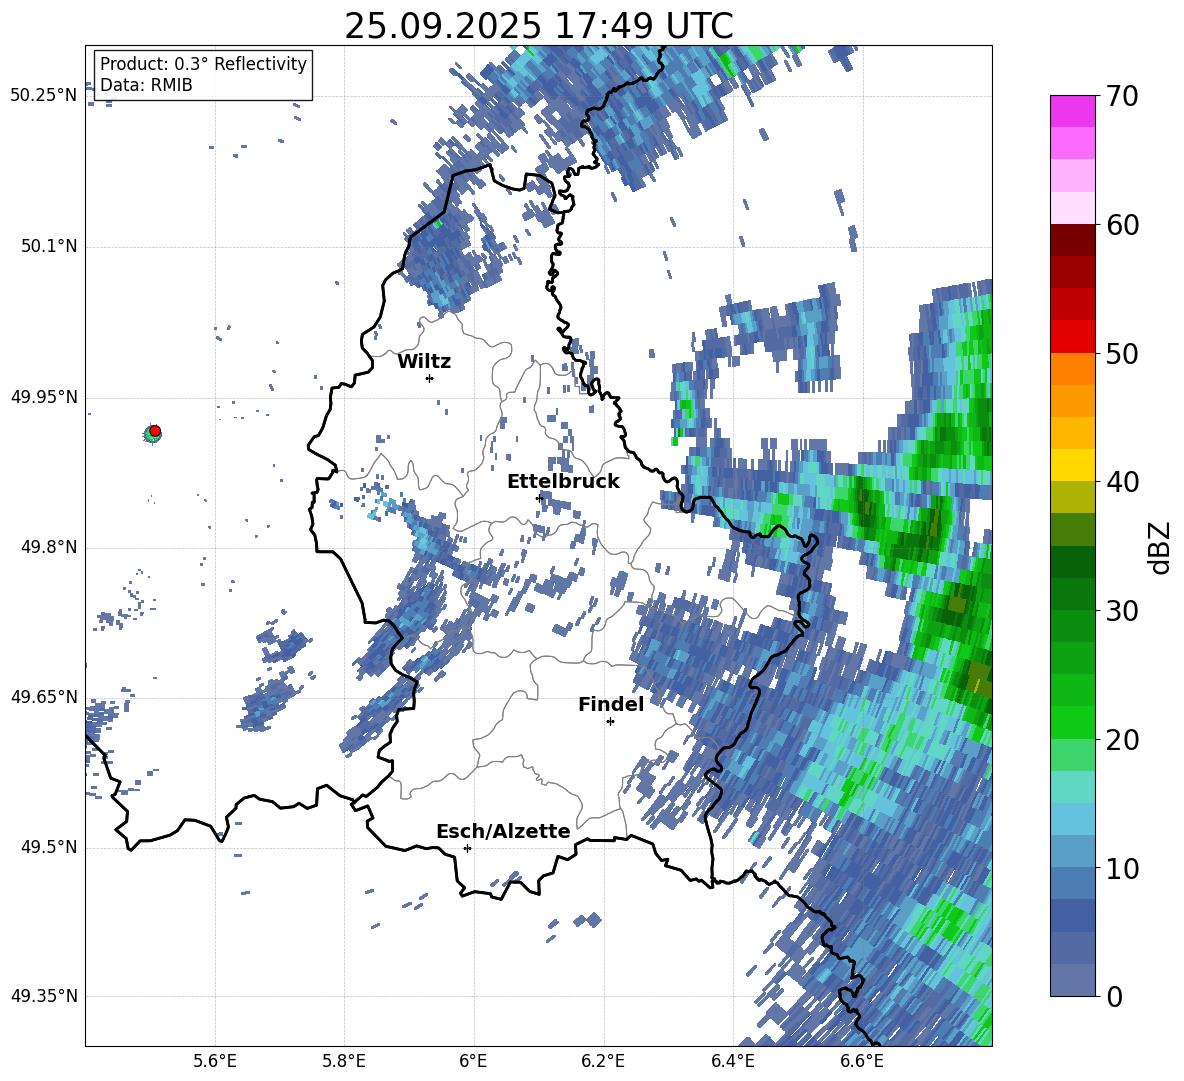Click the 49.95°N latitude label
The image size is (1184, 1081).
tap(44, 396)
